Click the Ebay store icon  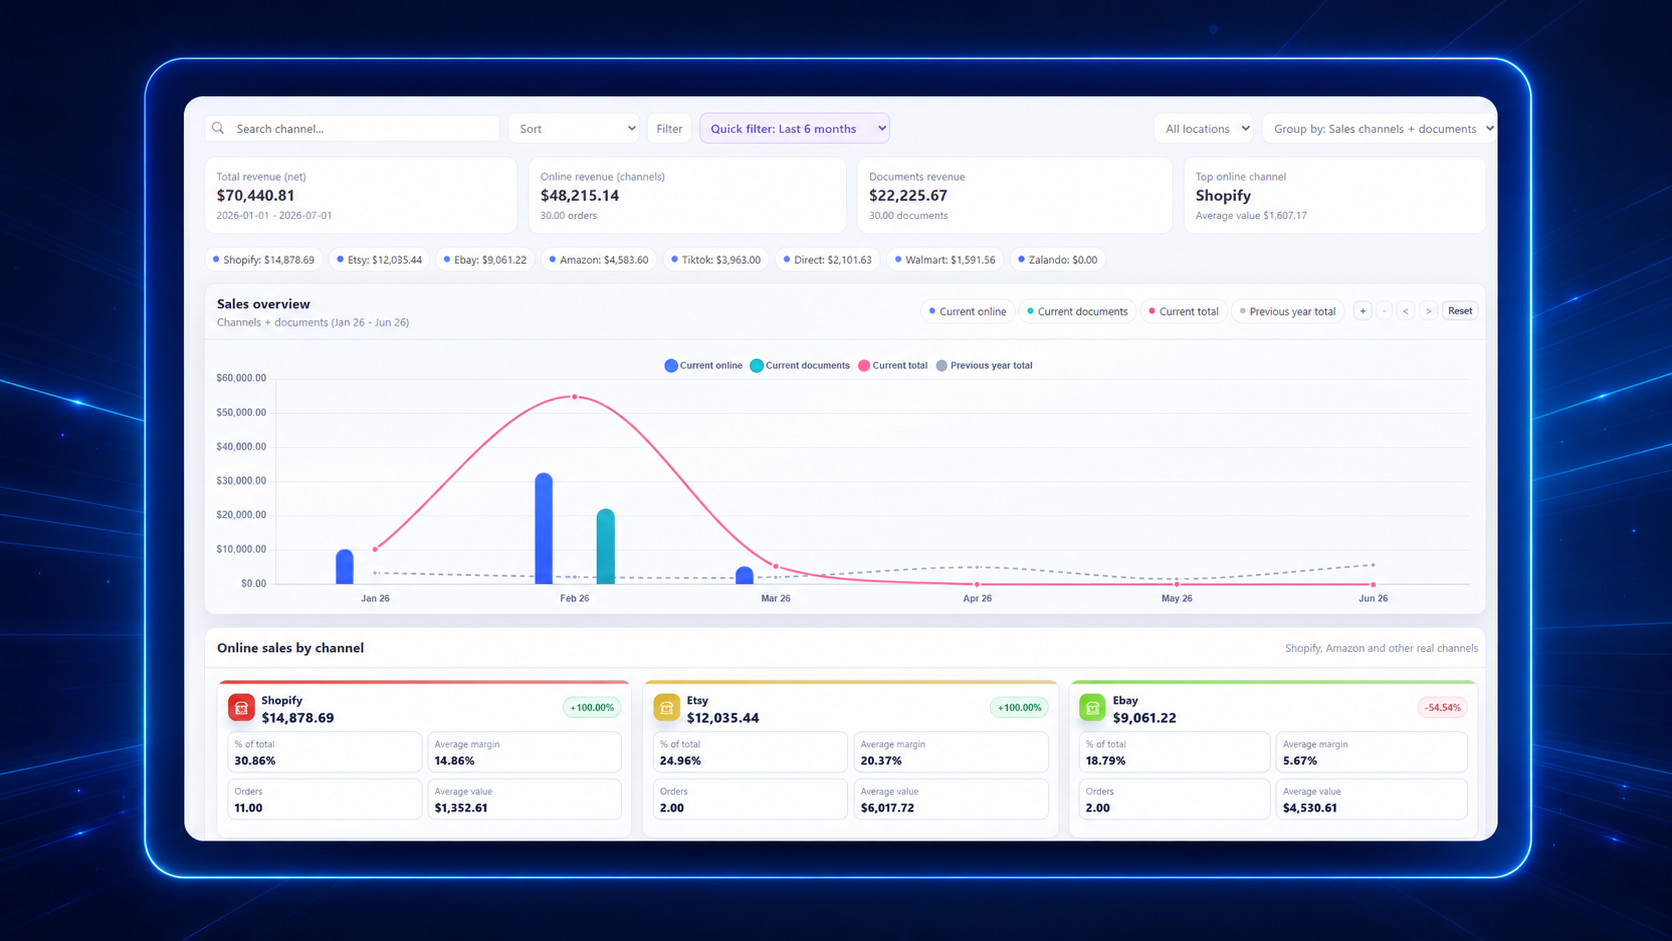click(x=1093, y=708)
